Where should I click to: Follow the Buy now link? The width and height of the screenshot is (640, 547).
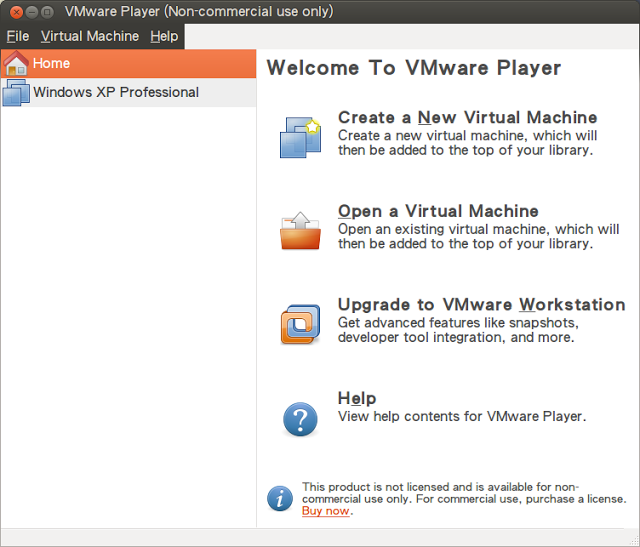325,511
